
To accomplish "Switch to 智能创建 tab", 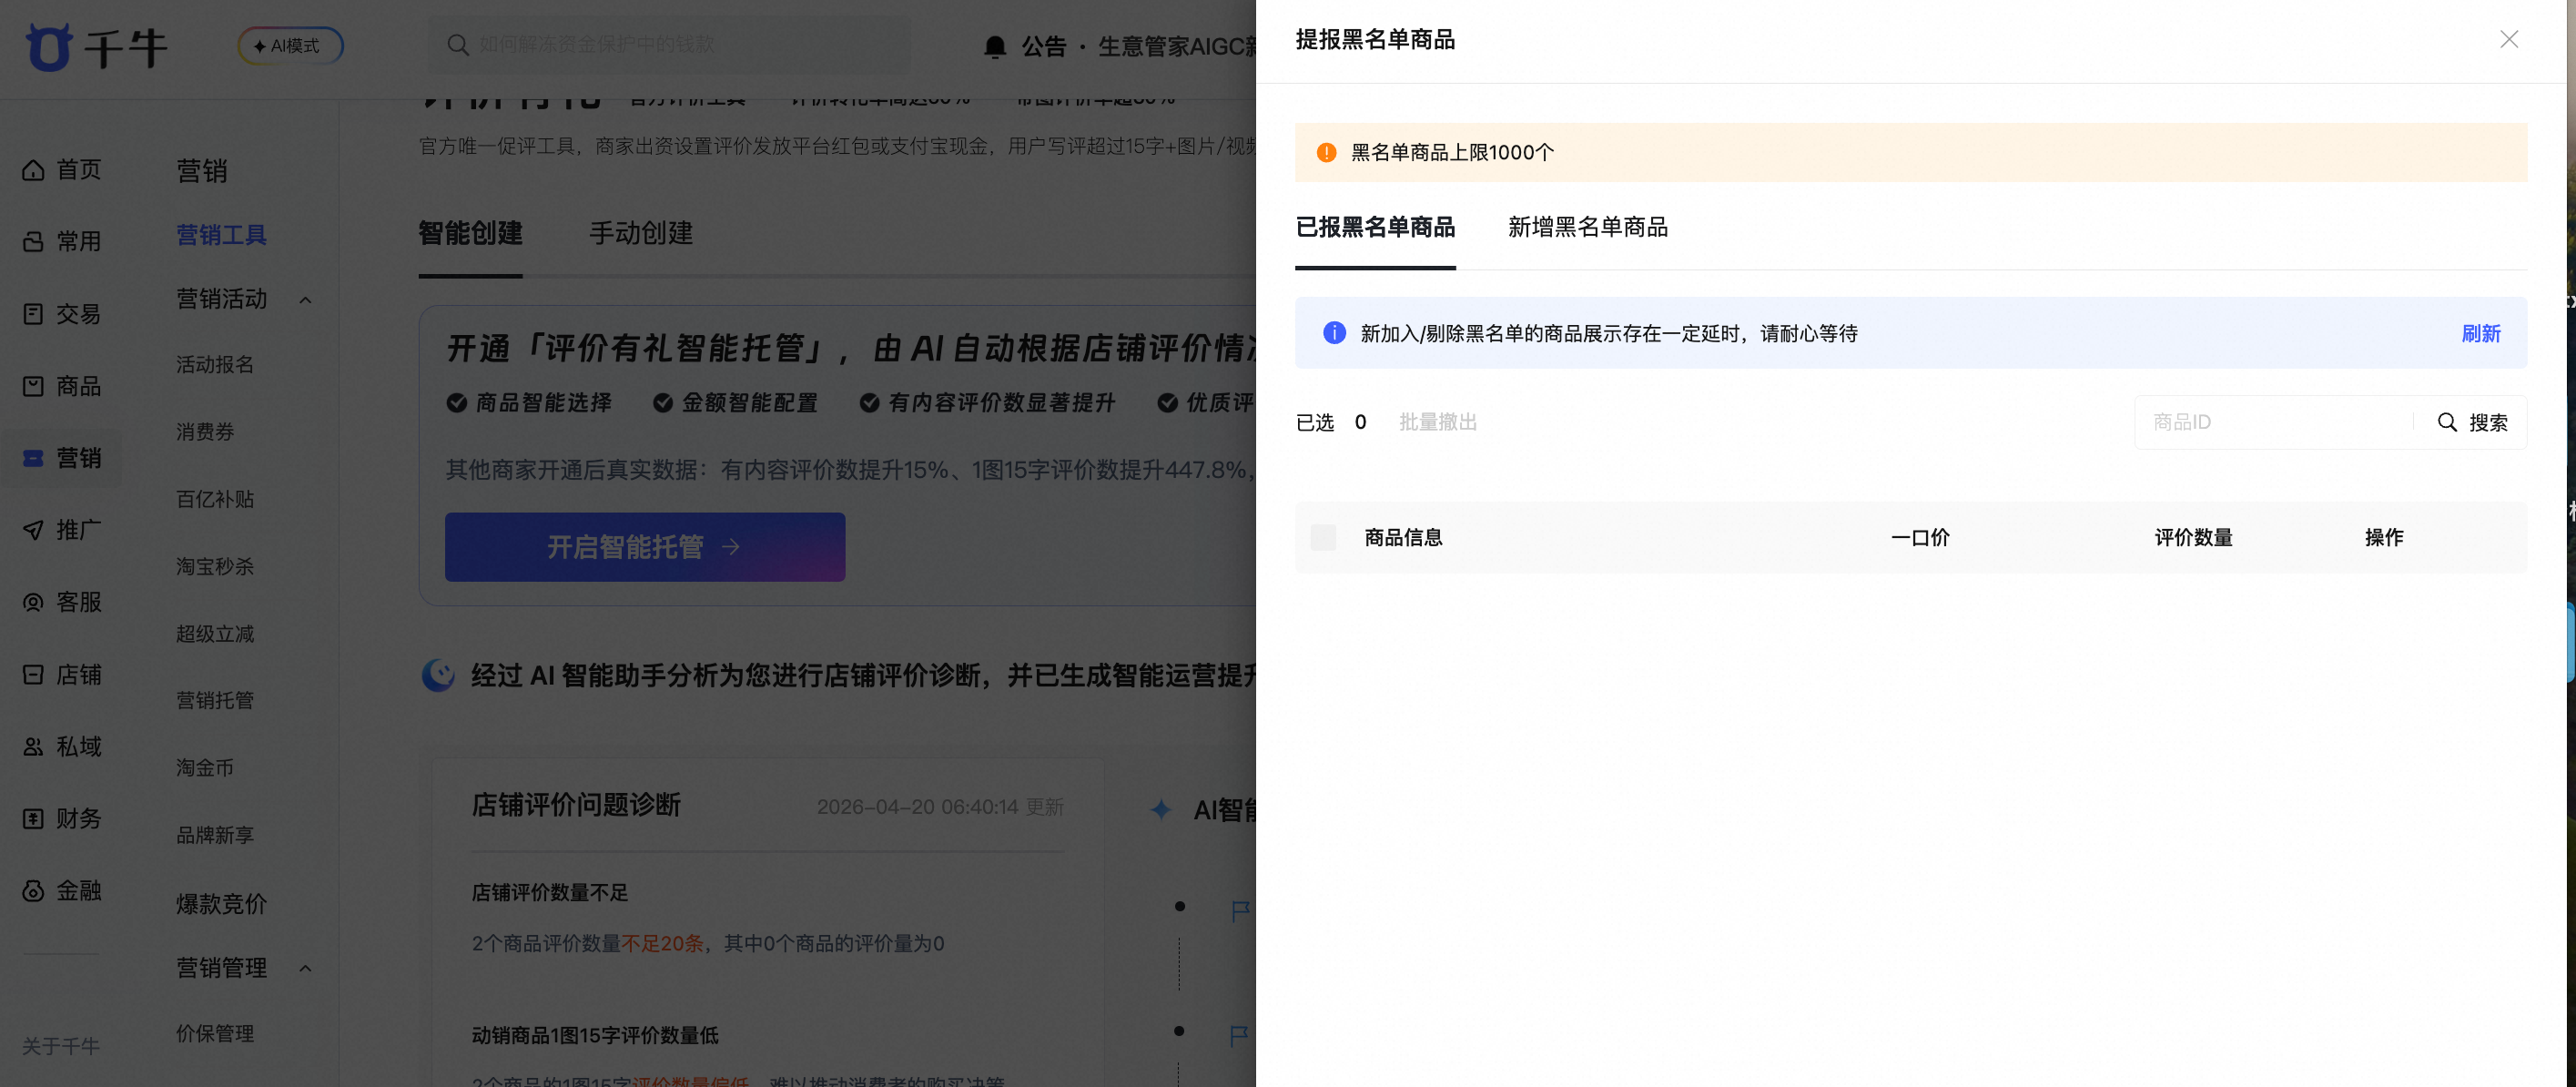I will (x=470, y=233).
